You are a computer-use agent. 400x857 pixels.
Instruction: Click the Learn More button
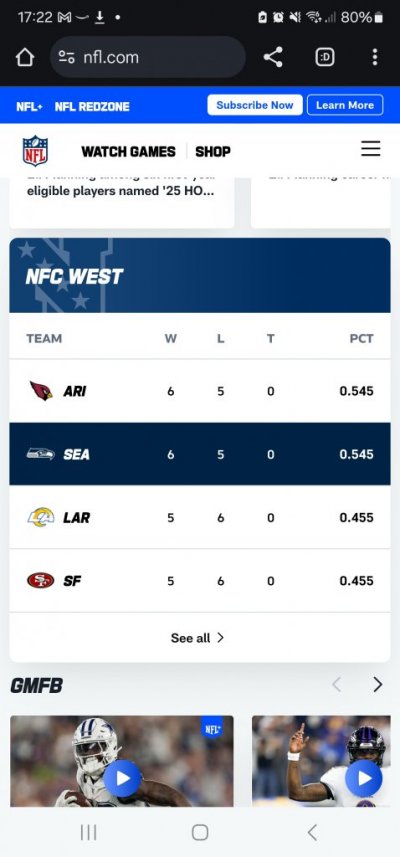pyautogui.click(x=345, y=105)
